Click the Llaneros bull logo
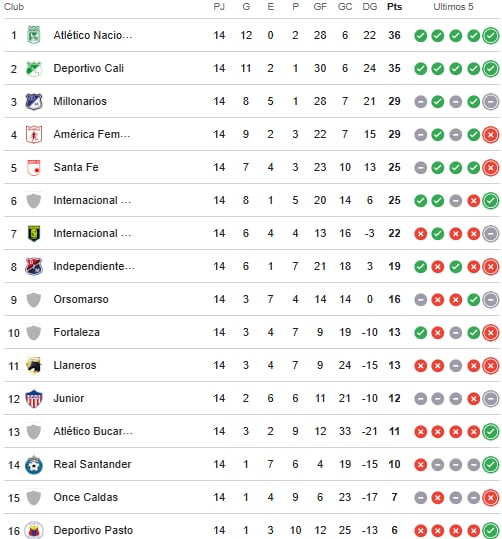Image resolution: width=502 pixels, height=539 pixels. point(34,365)
